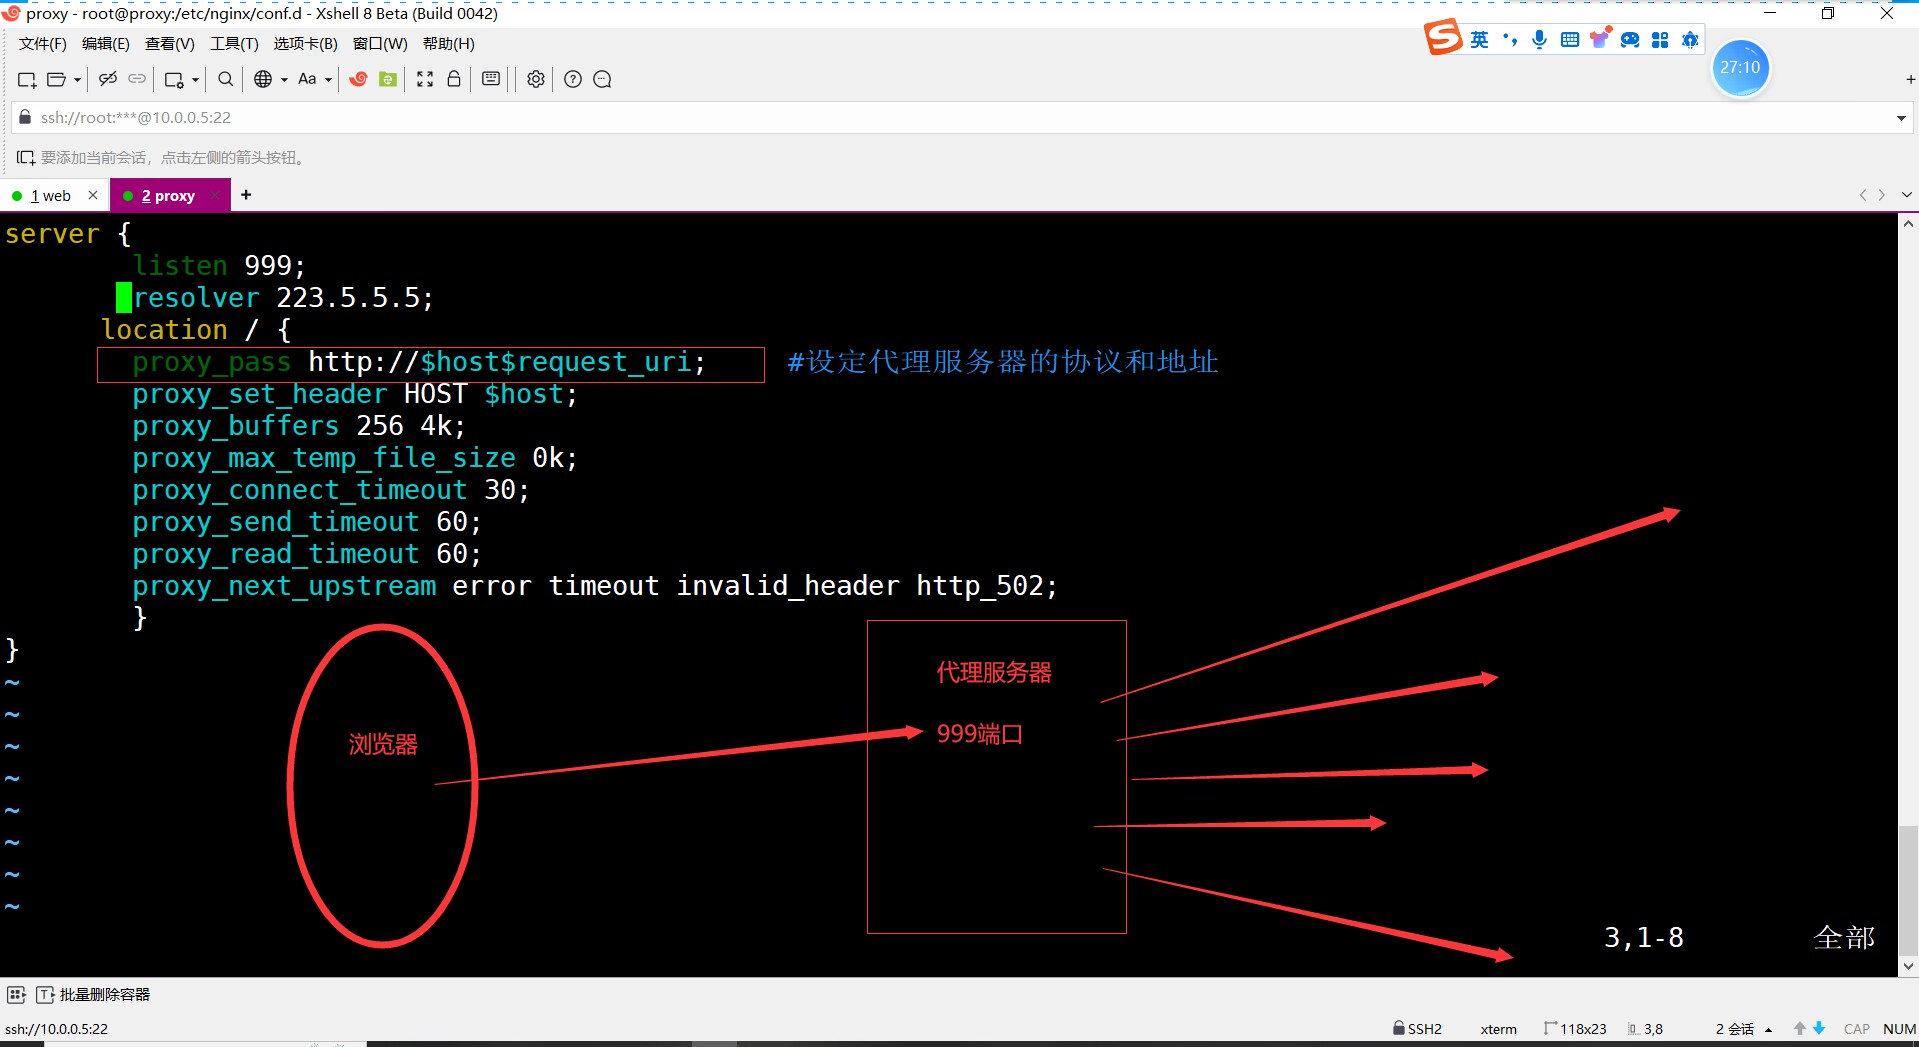1919x1047 pixels.
Task: Toggle Sogou punctuation mode
Action: pos(1510,40)
